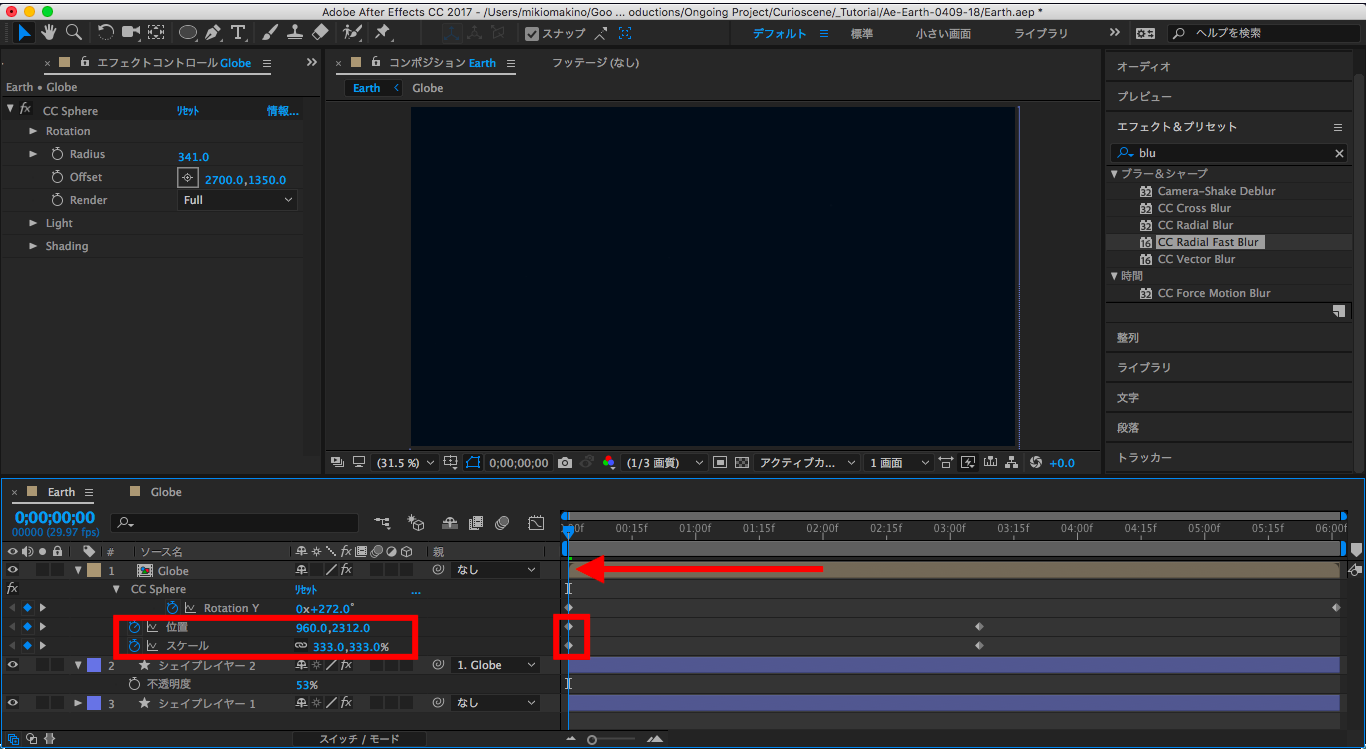Hide シェイプレイヤー 2 with eye icon
Viewport: 1366px width, 749px height.
(x=12, y=665)
